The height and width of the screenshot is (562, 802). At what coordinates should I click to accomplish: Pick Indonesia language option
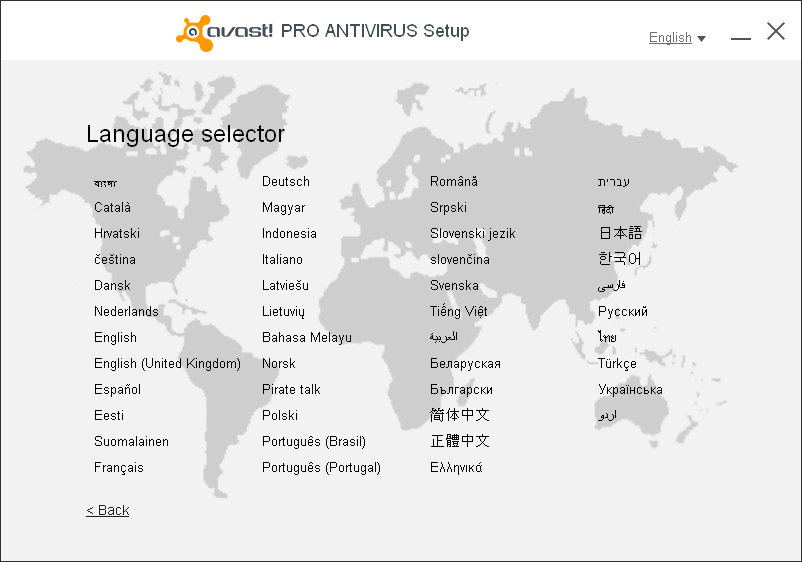click(289, 234)
